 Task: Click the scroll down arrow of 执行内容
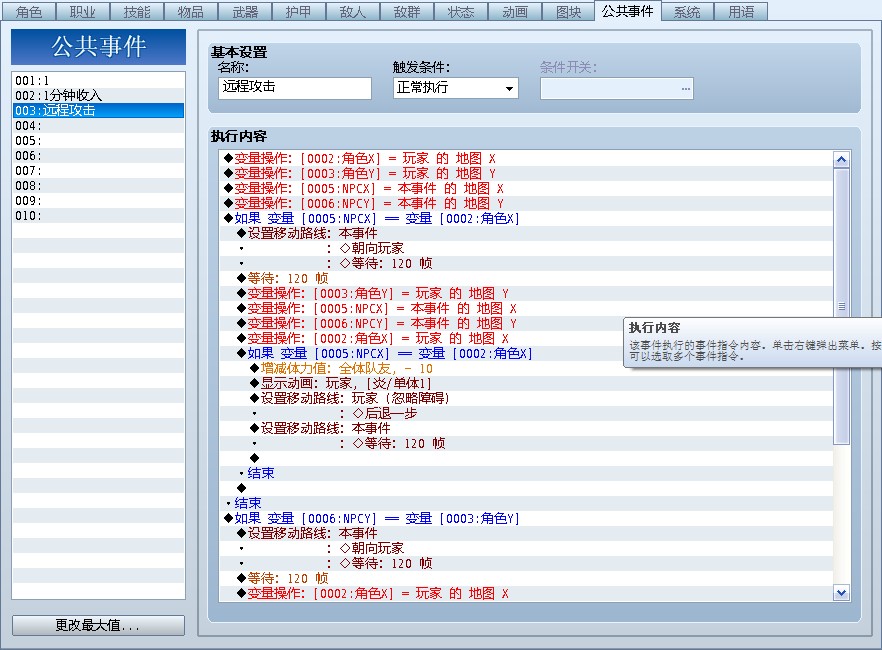tap(842, 592)
